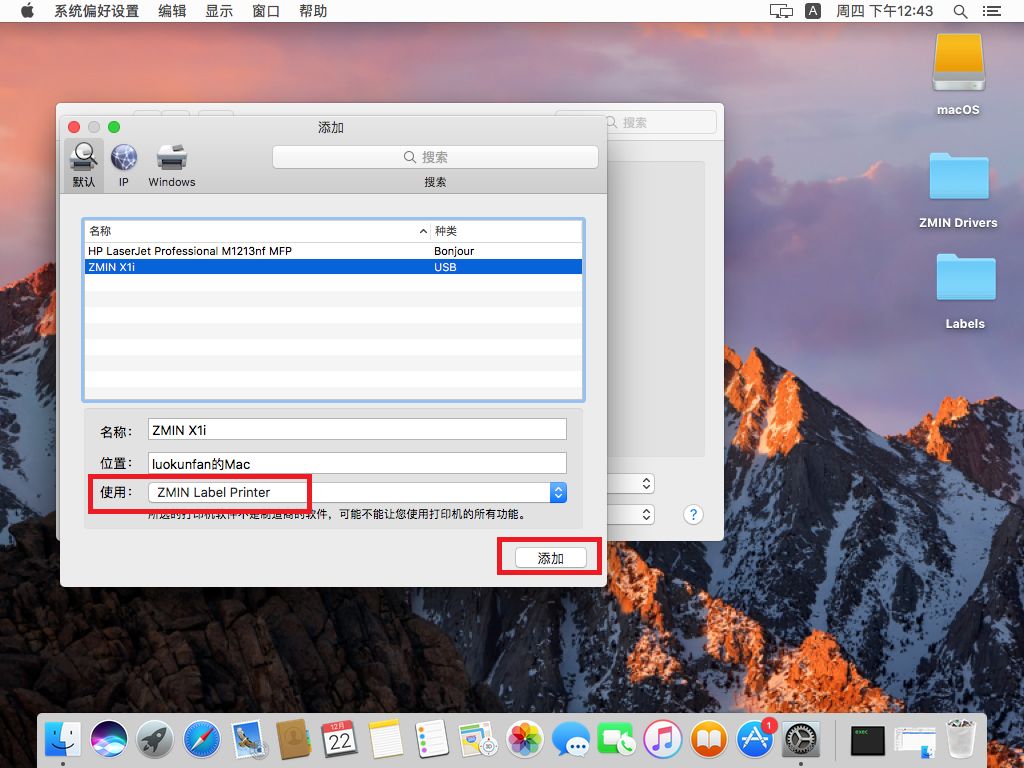1024x768 pixels.
Task: Open Trash from the Dock
Action: click(x=961, y=739)
